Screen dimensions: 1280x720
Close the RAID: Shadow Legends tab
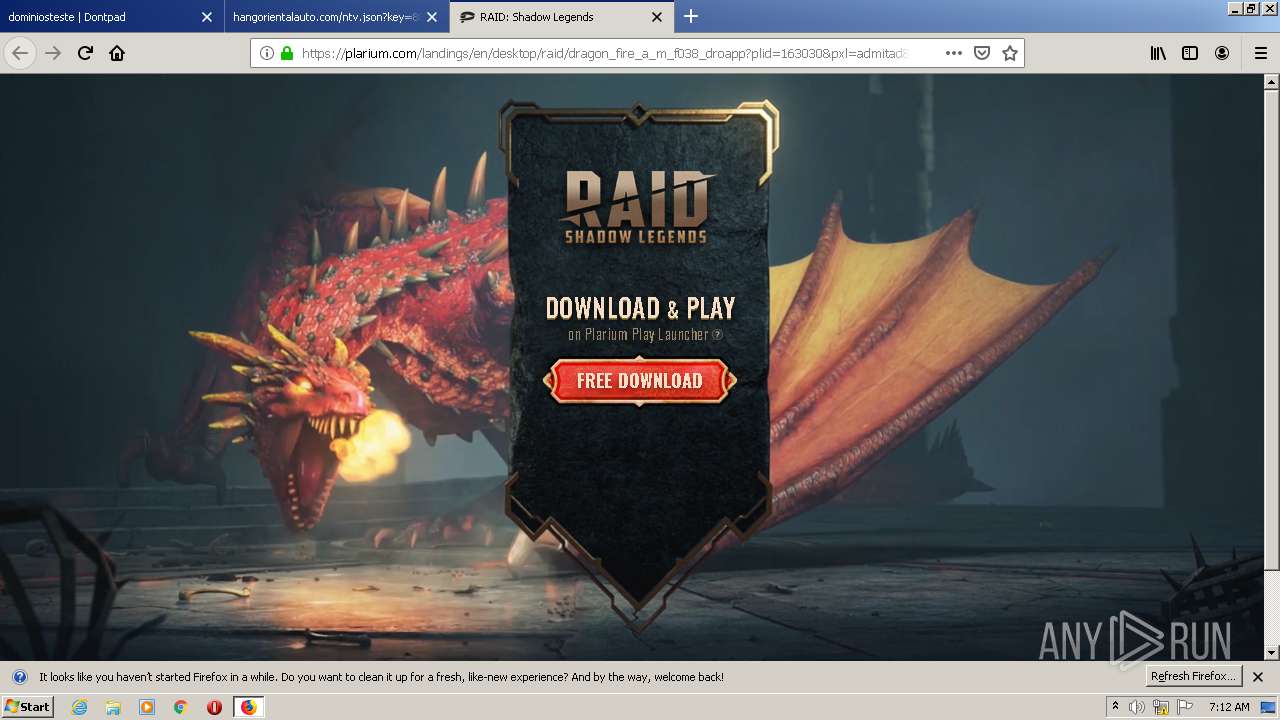click(657, 16)
